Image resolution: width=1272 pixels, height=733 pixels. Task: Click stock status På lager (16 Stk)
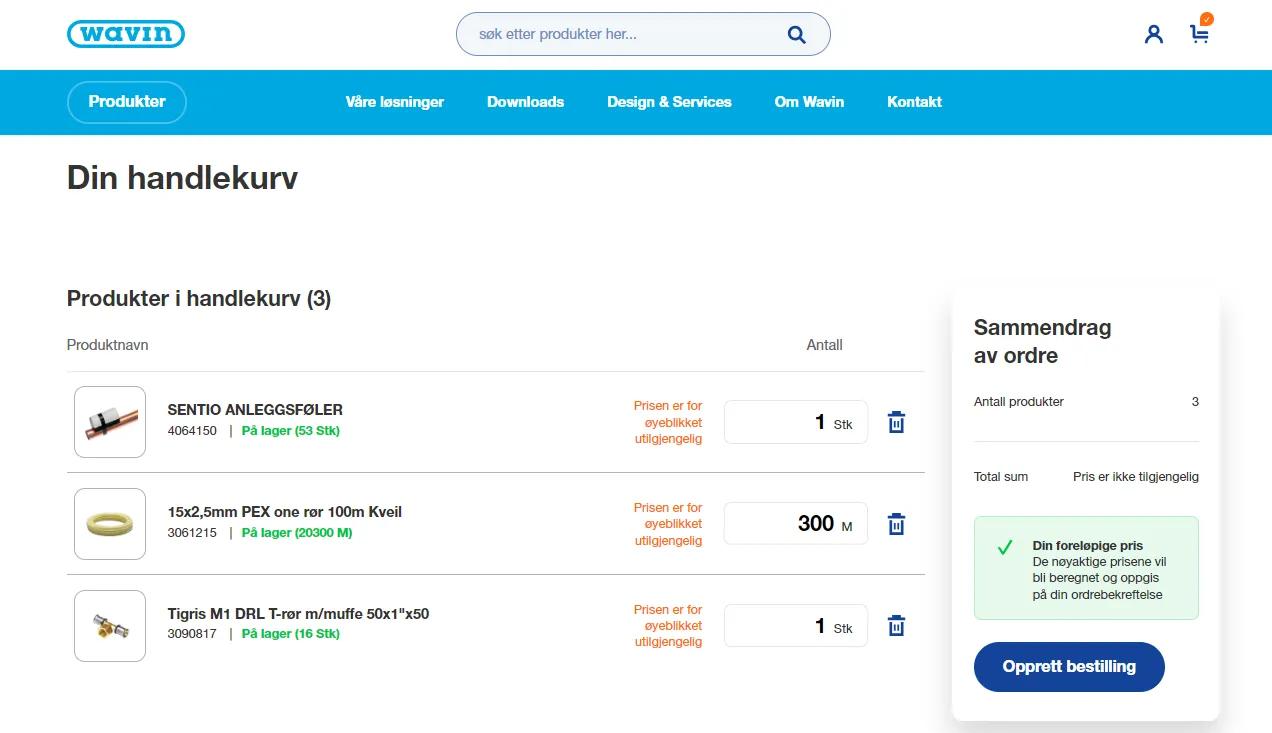click(x=291, y=634)
